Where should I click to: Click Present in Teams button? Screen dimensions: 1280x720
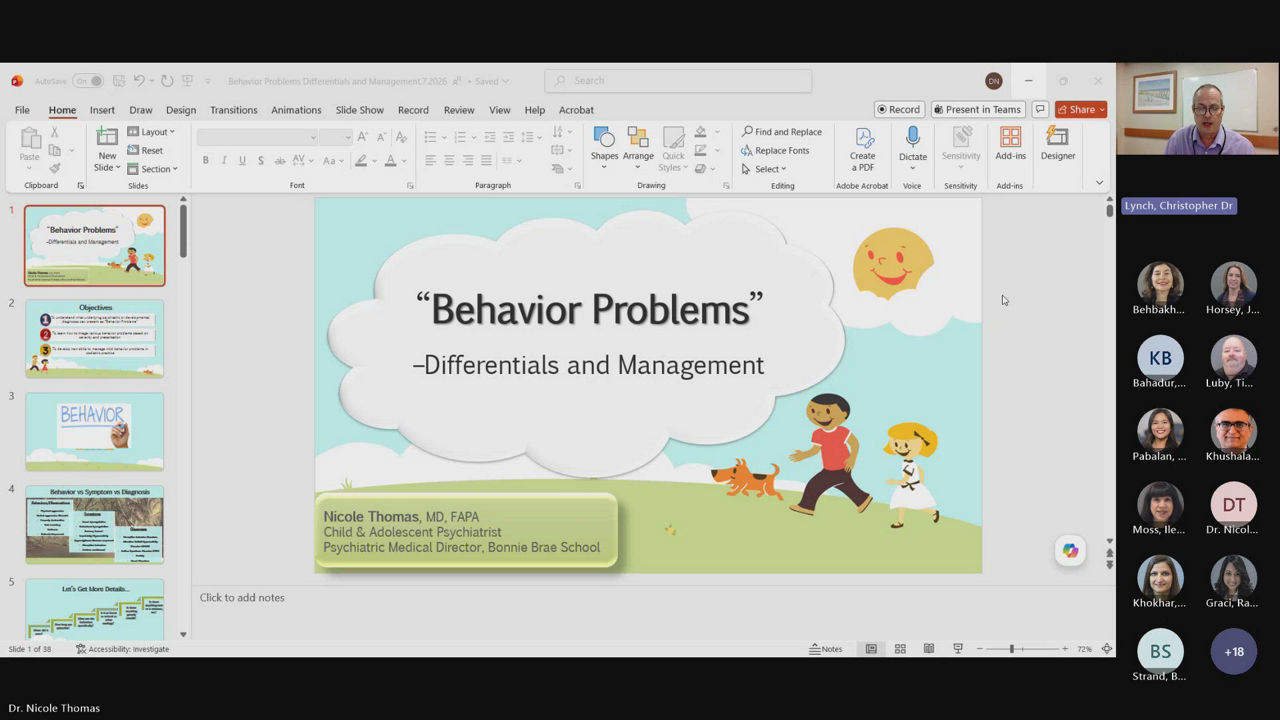[977, 110]
